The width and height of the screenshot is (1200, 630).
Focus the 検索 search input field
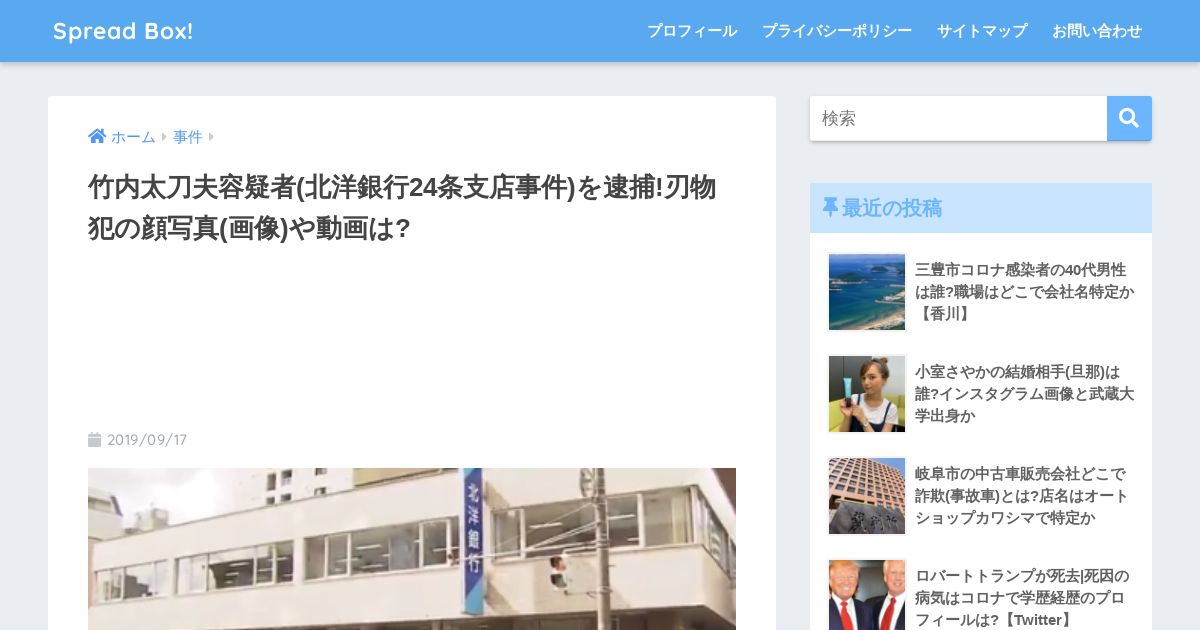pyautogui.click(x=958, y=118)
